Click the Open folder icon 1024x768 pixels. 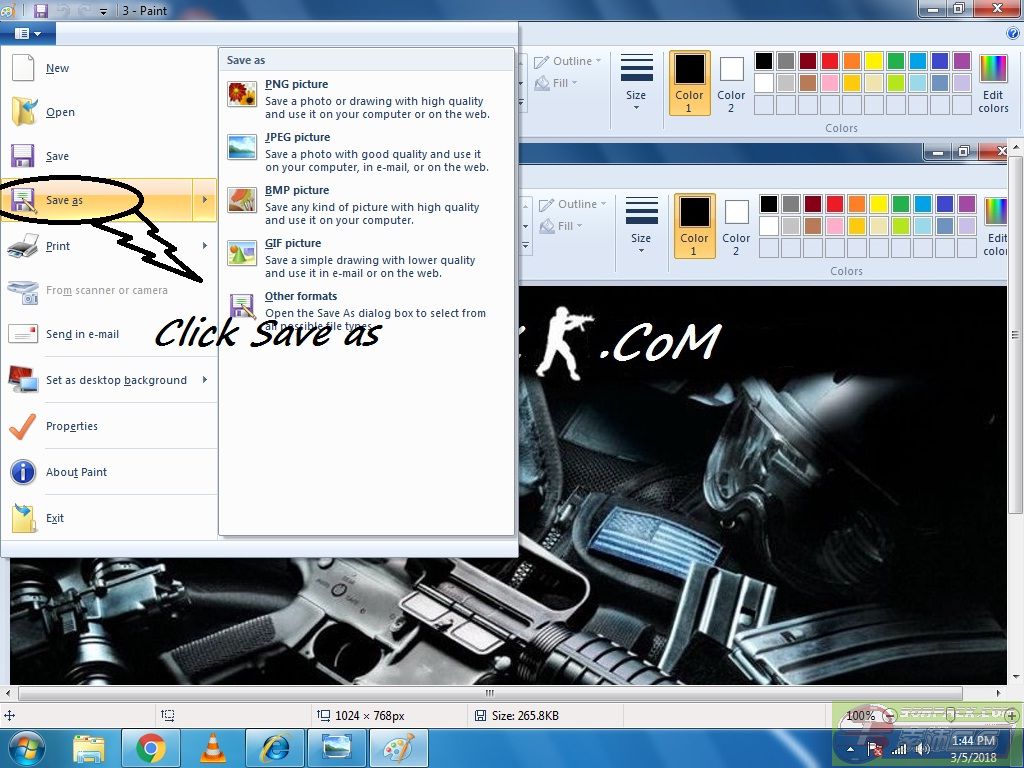coord(24,112)
